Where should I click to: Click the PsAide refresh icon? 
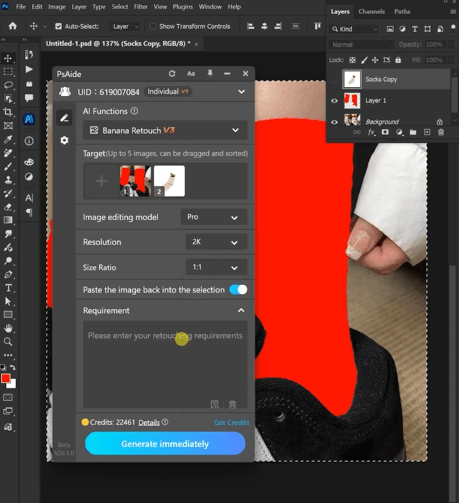172,74
